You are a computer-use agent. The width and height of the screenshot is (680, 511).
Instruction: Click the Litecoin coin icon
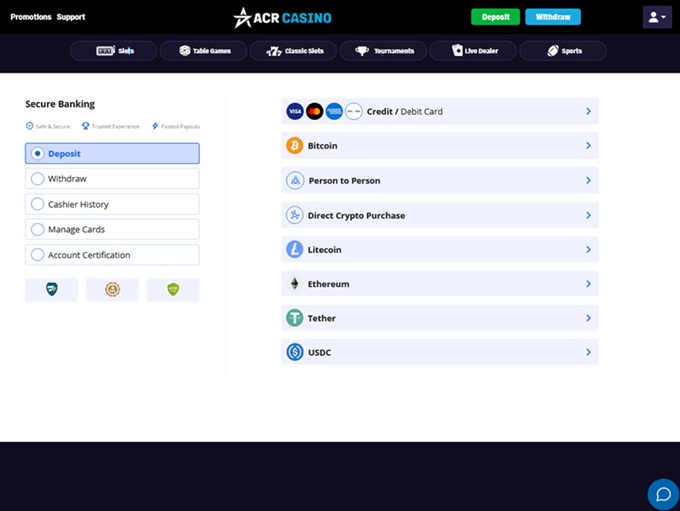click(x=294, y=250)
